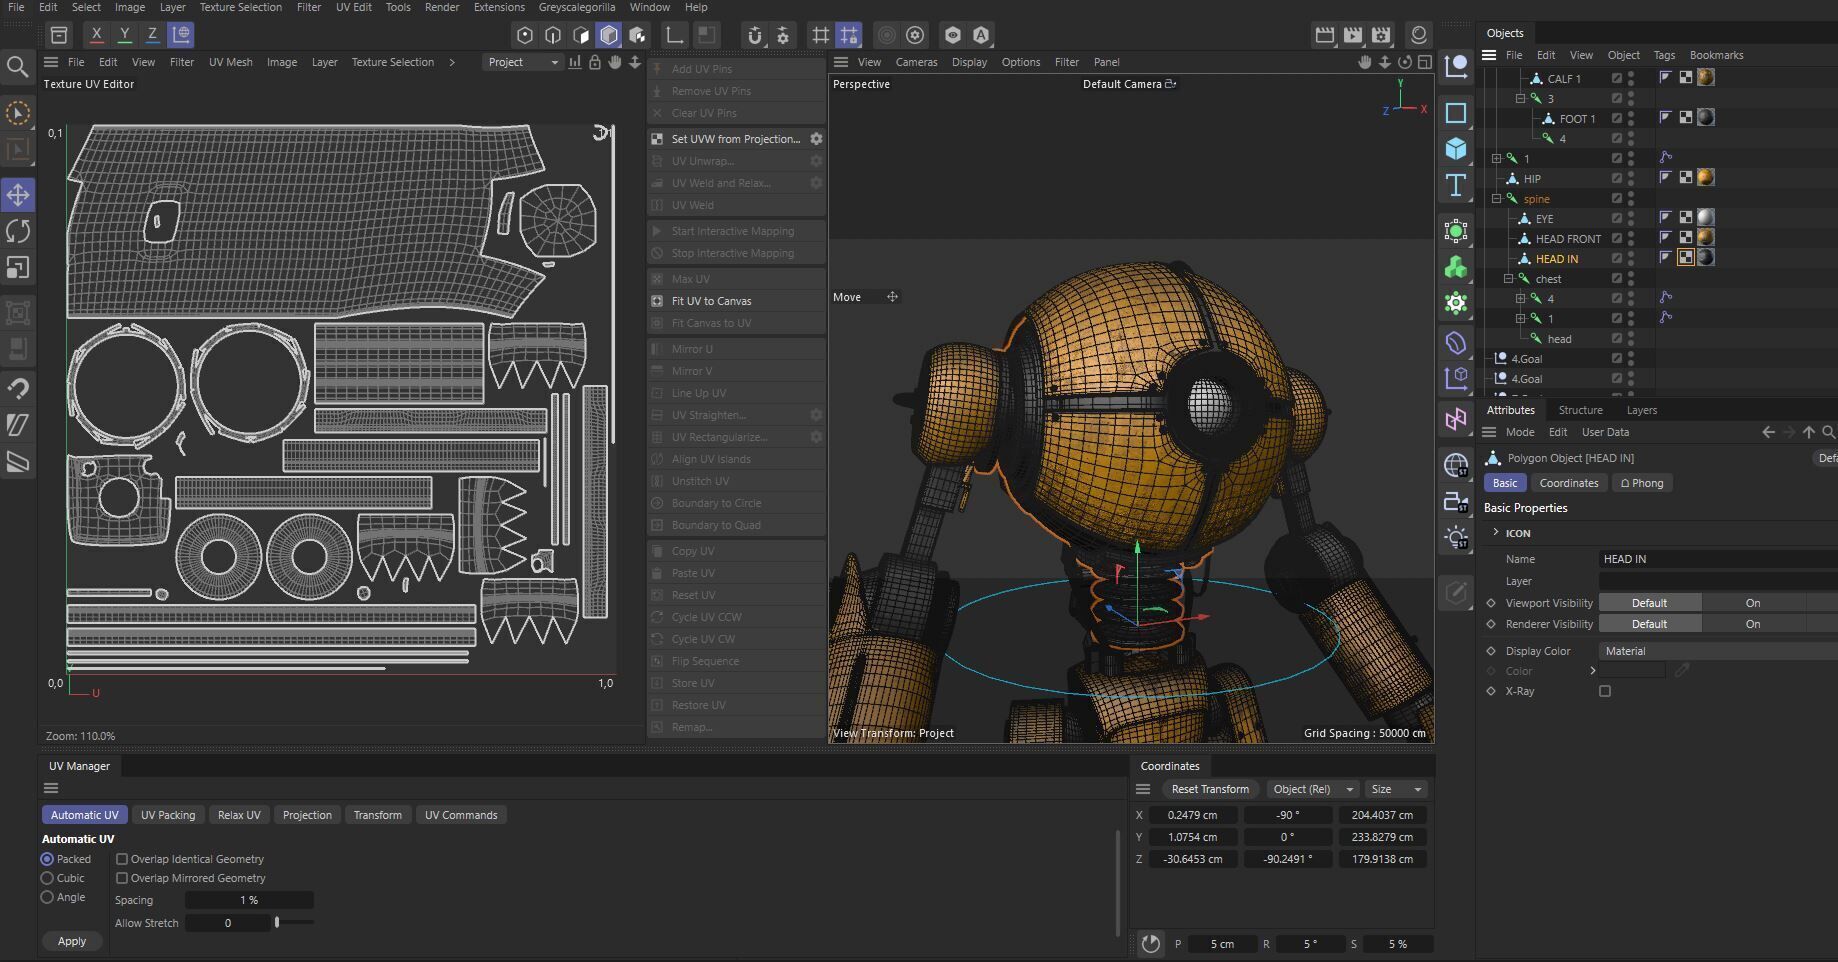Open the Size dropdown in Coordinates
The image size is (1838, 962).
(1396, 789)
